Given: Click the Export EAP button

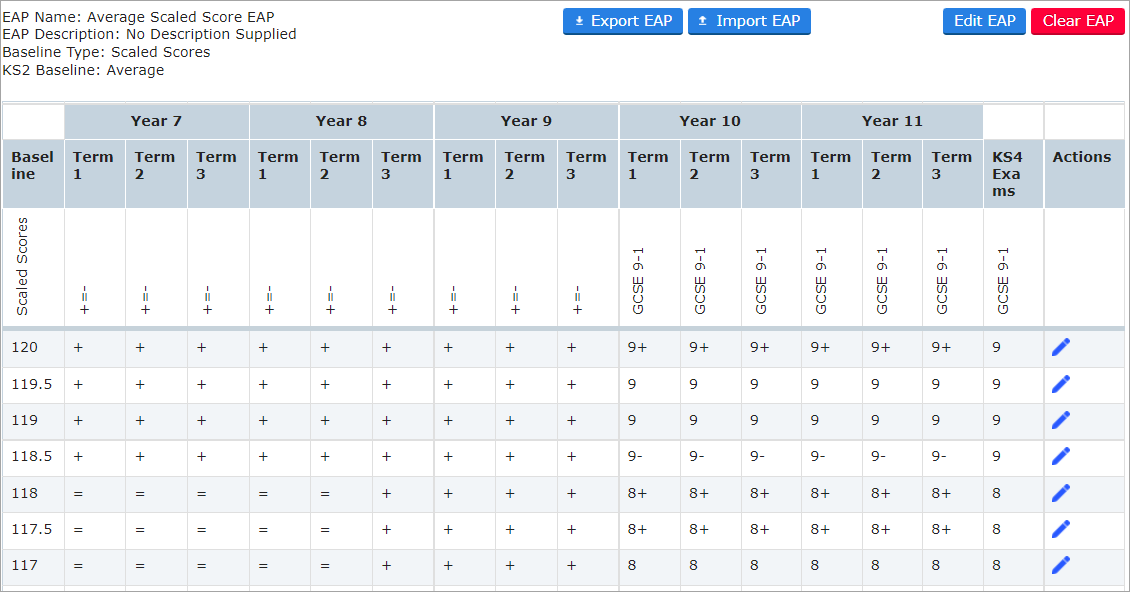Looking at the screenshot, I should click(x=622, y=20).
